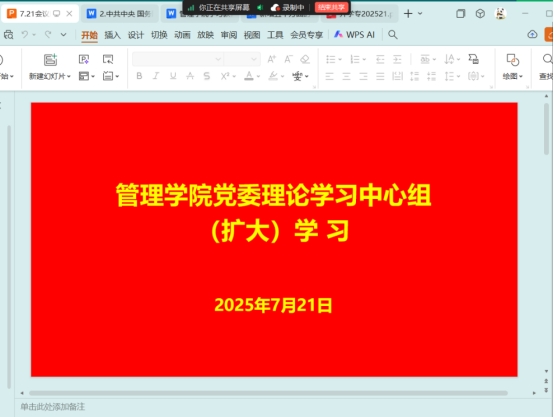The image size is (554, 417).
Task: Open the drawing shapes (绘图) icon
Action: pyautogui.click(x=512, y=60)
